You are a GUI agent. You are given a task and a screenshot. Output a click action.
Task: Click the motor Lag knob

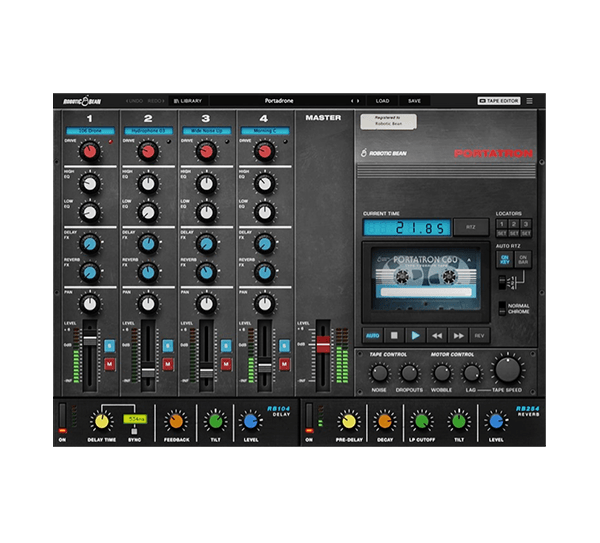pyautogui.click(x=471, y=373)
